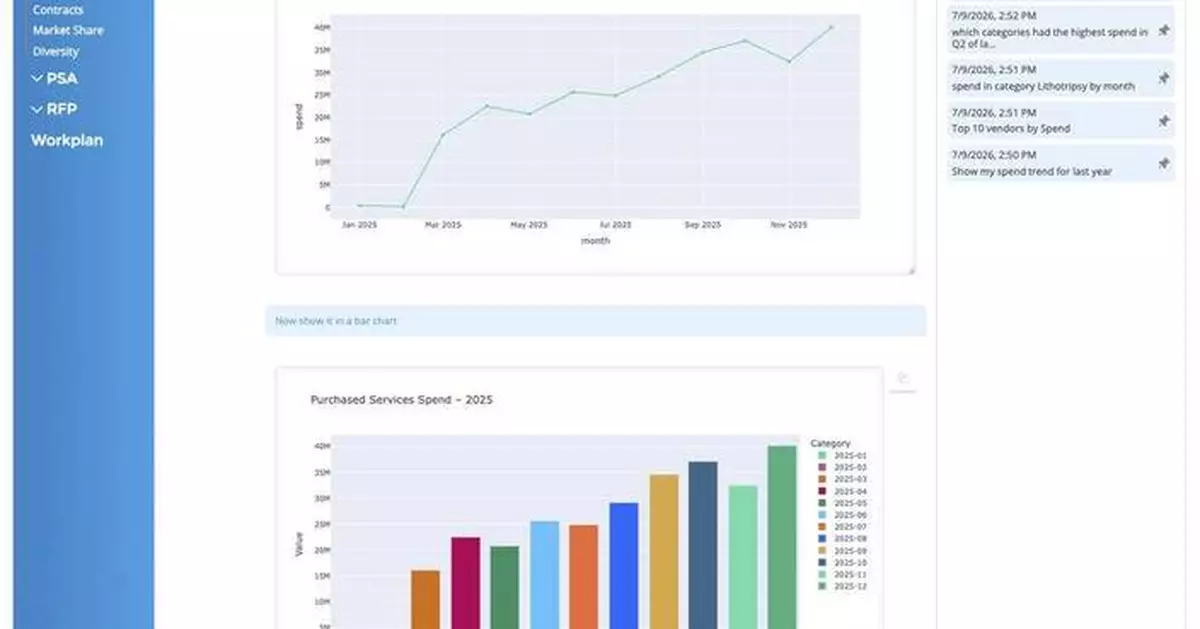1200x629 pixels.
Task: Open history entry 'Top 10 vendors by Spend'
Action: 1060,121
